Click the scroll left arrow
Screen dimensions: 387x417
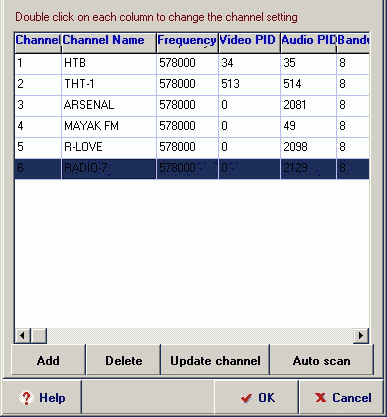pyautogui.click(x=23, y=335)
